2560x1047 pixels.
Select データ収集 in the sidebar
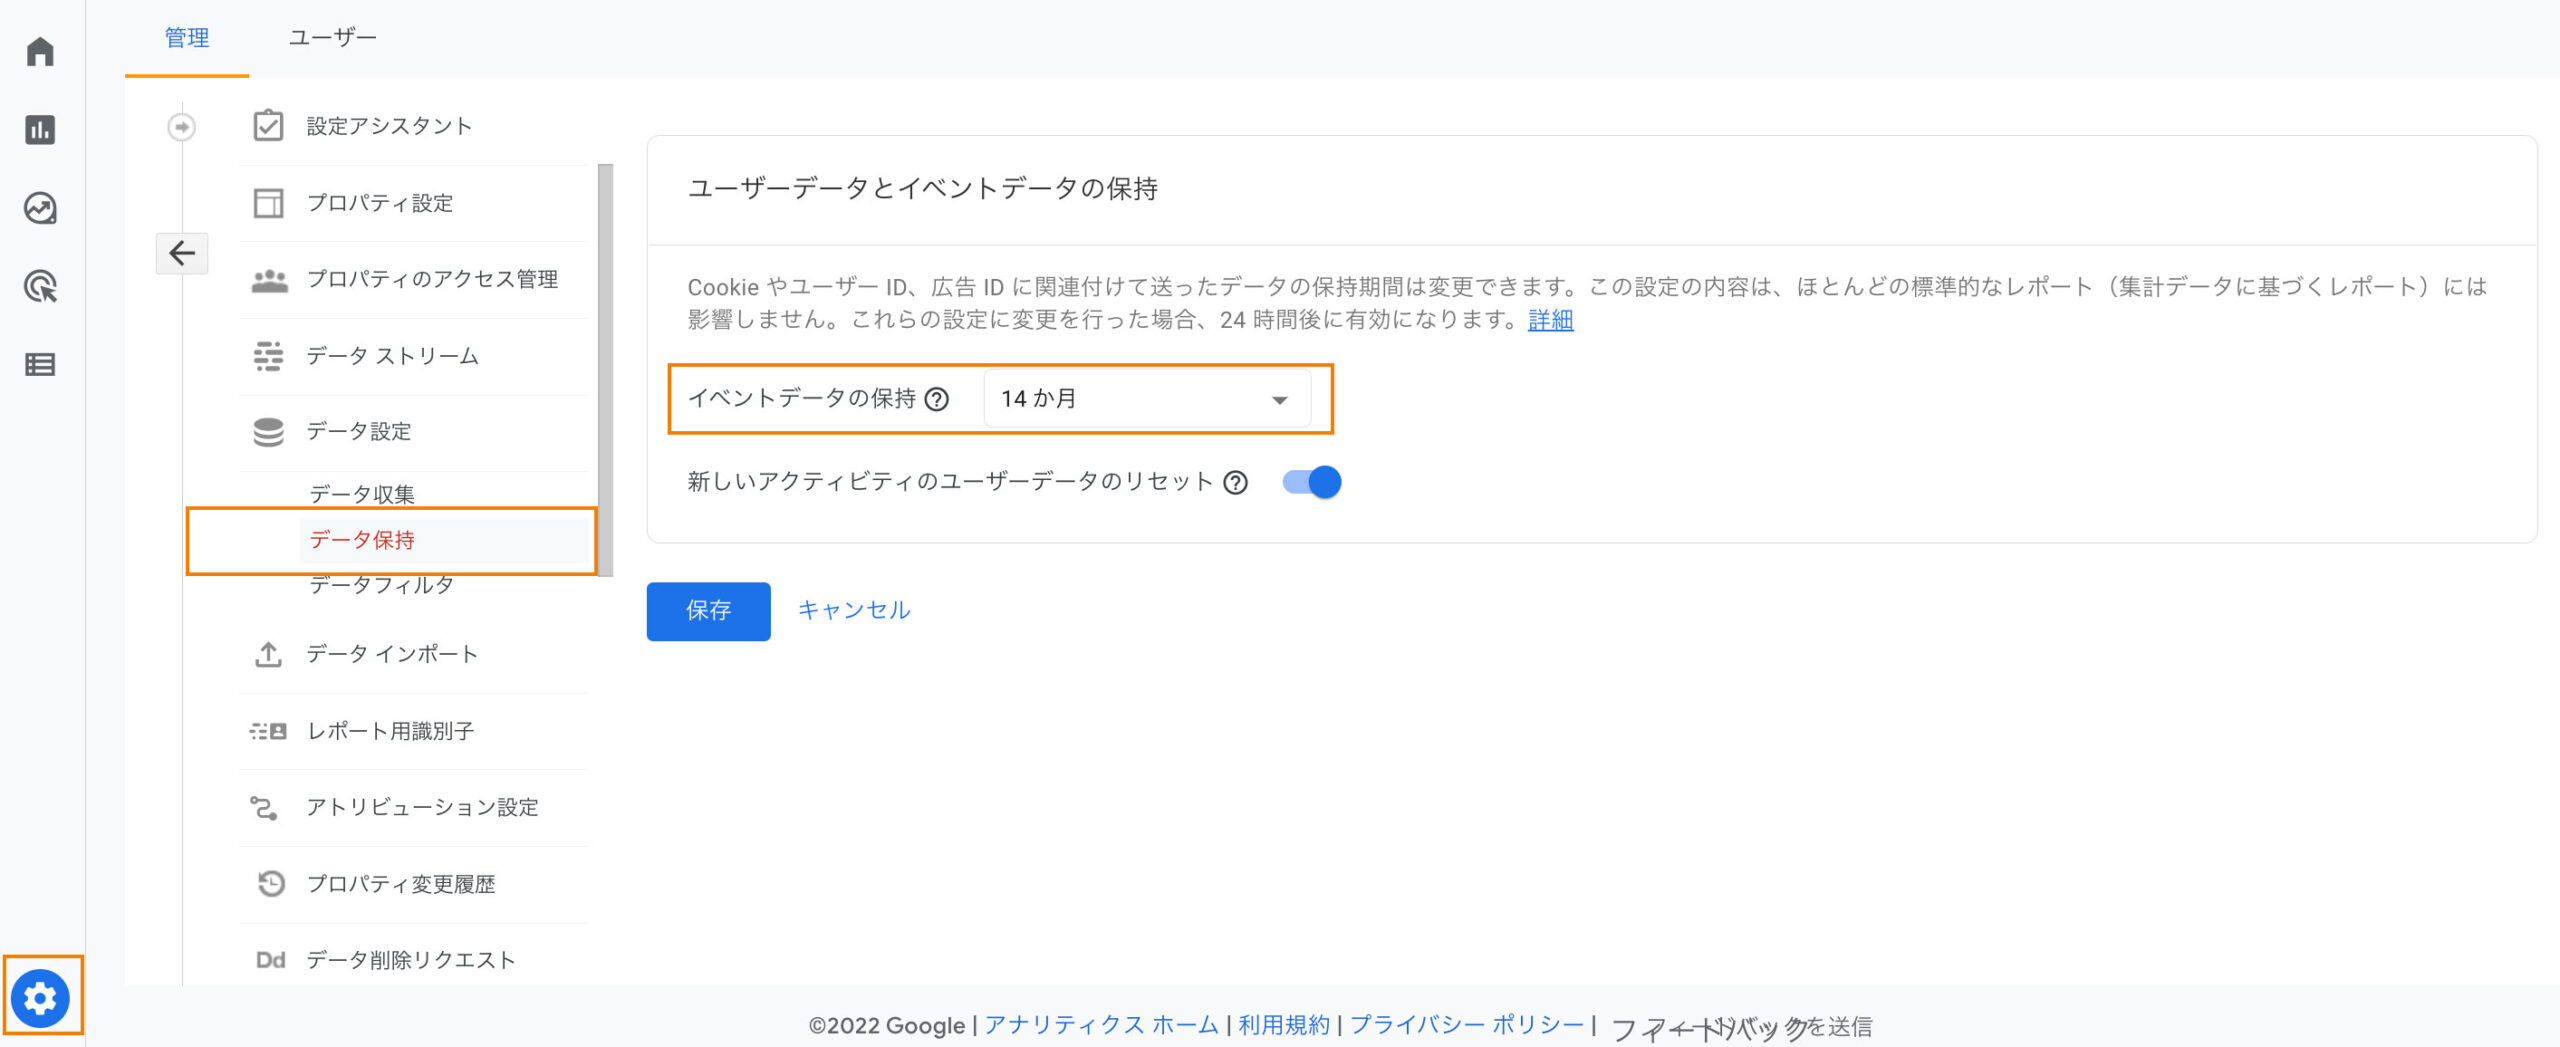[x=362, y=494]
